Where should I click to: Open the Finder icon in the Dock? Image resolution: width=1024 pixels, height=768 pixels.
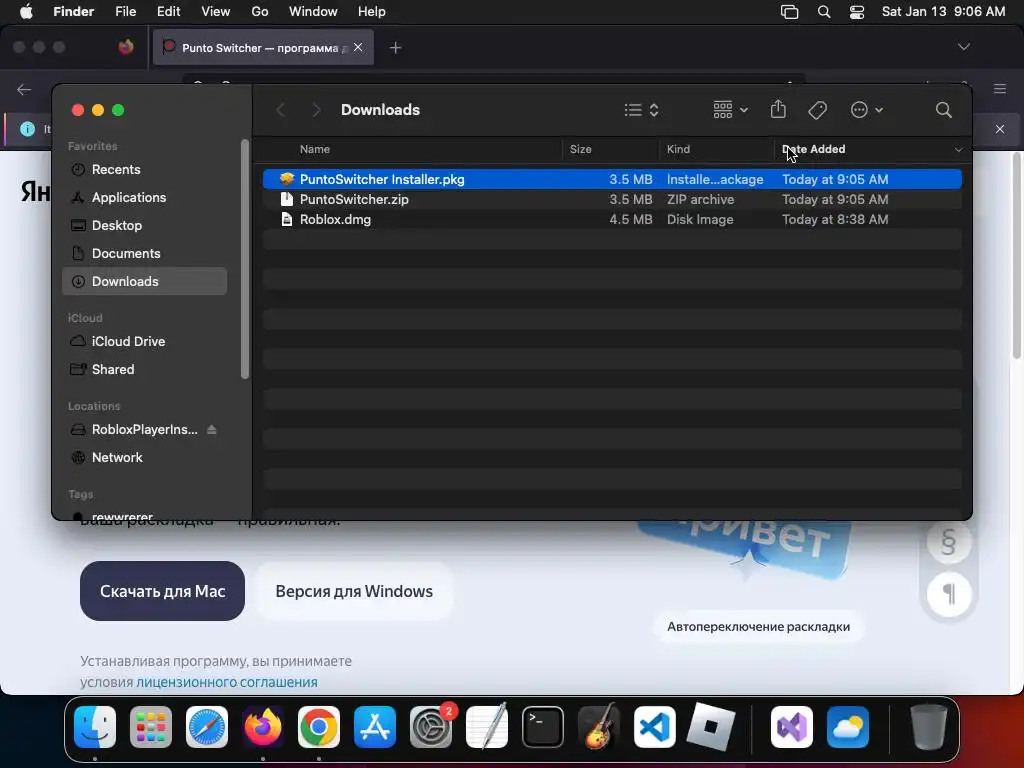(x=95, y=727)
